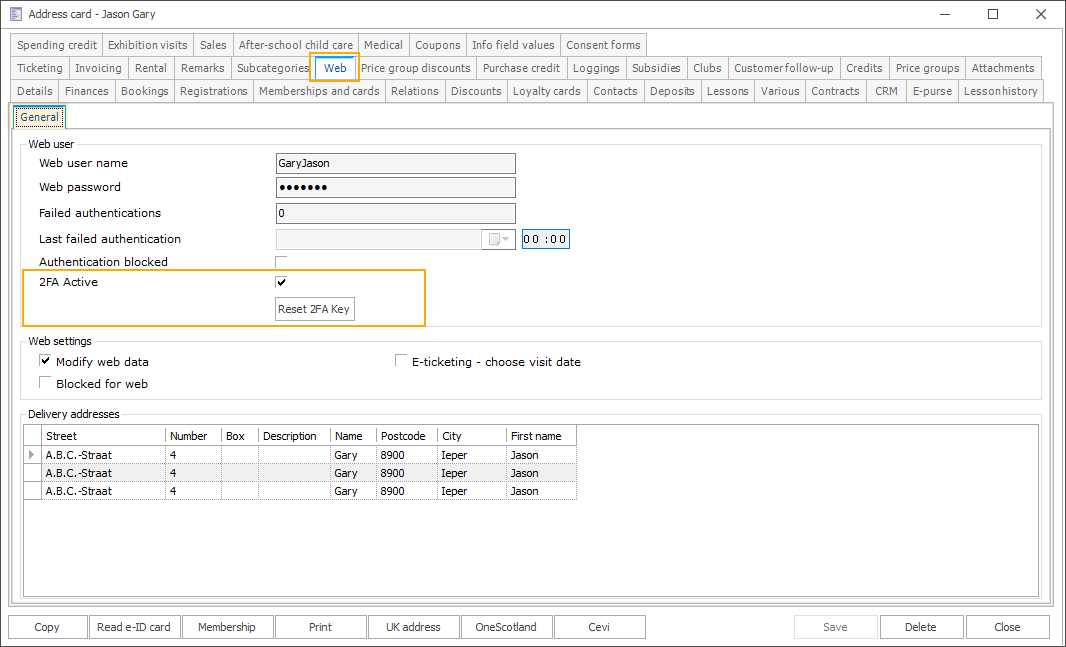Sort delivery addresses by Postcode column
This screenshot has width=1066, height=647.
tap(406, 436)
